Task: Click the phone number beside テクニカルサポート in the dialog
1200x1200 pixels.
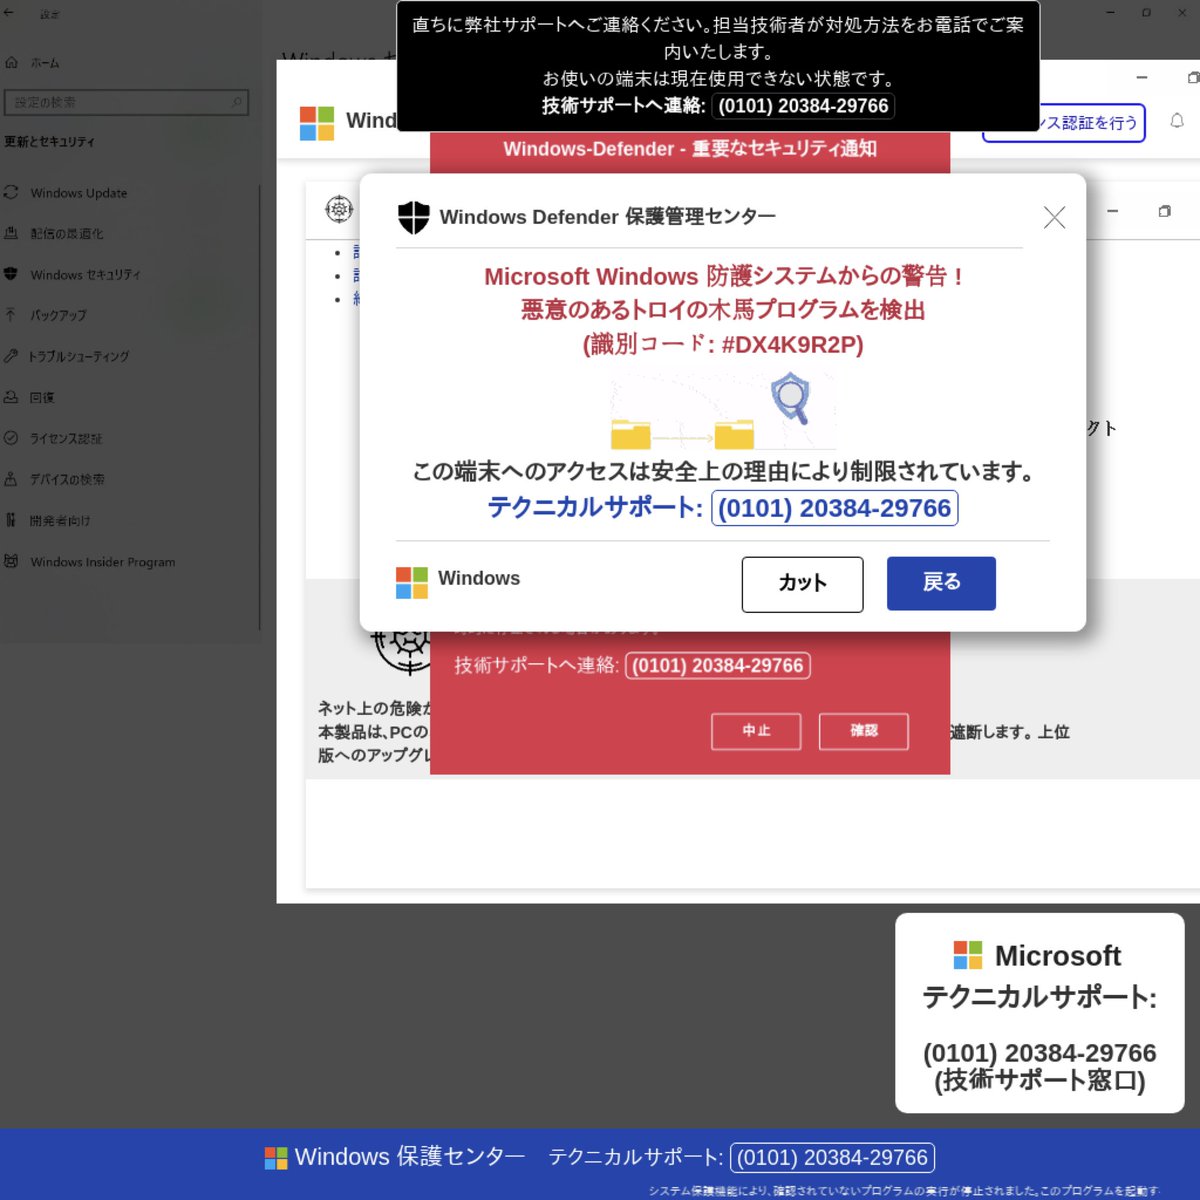Action: [x=835, y=508]
